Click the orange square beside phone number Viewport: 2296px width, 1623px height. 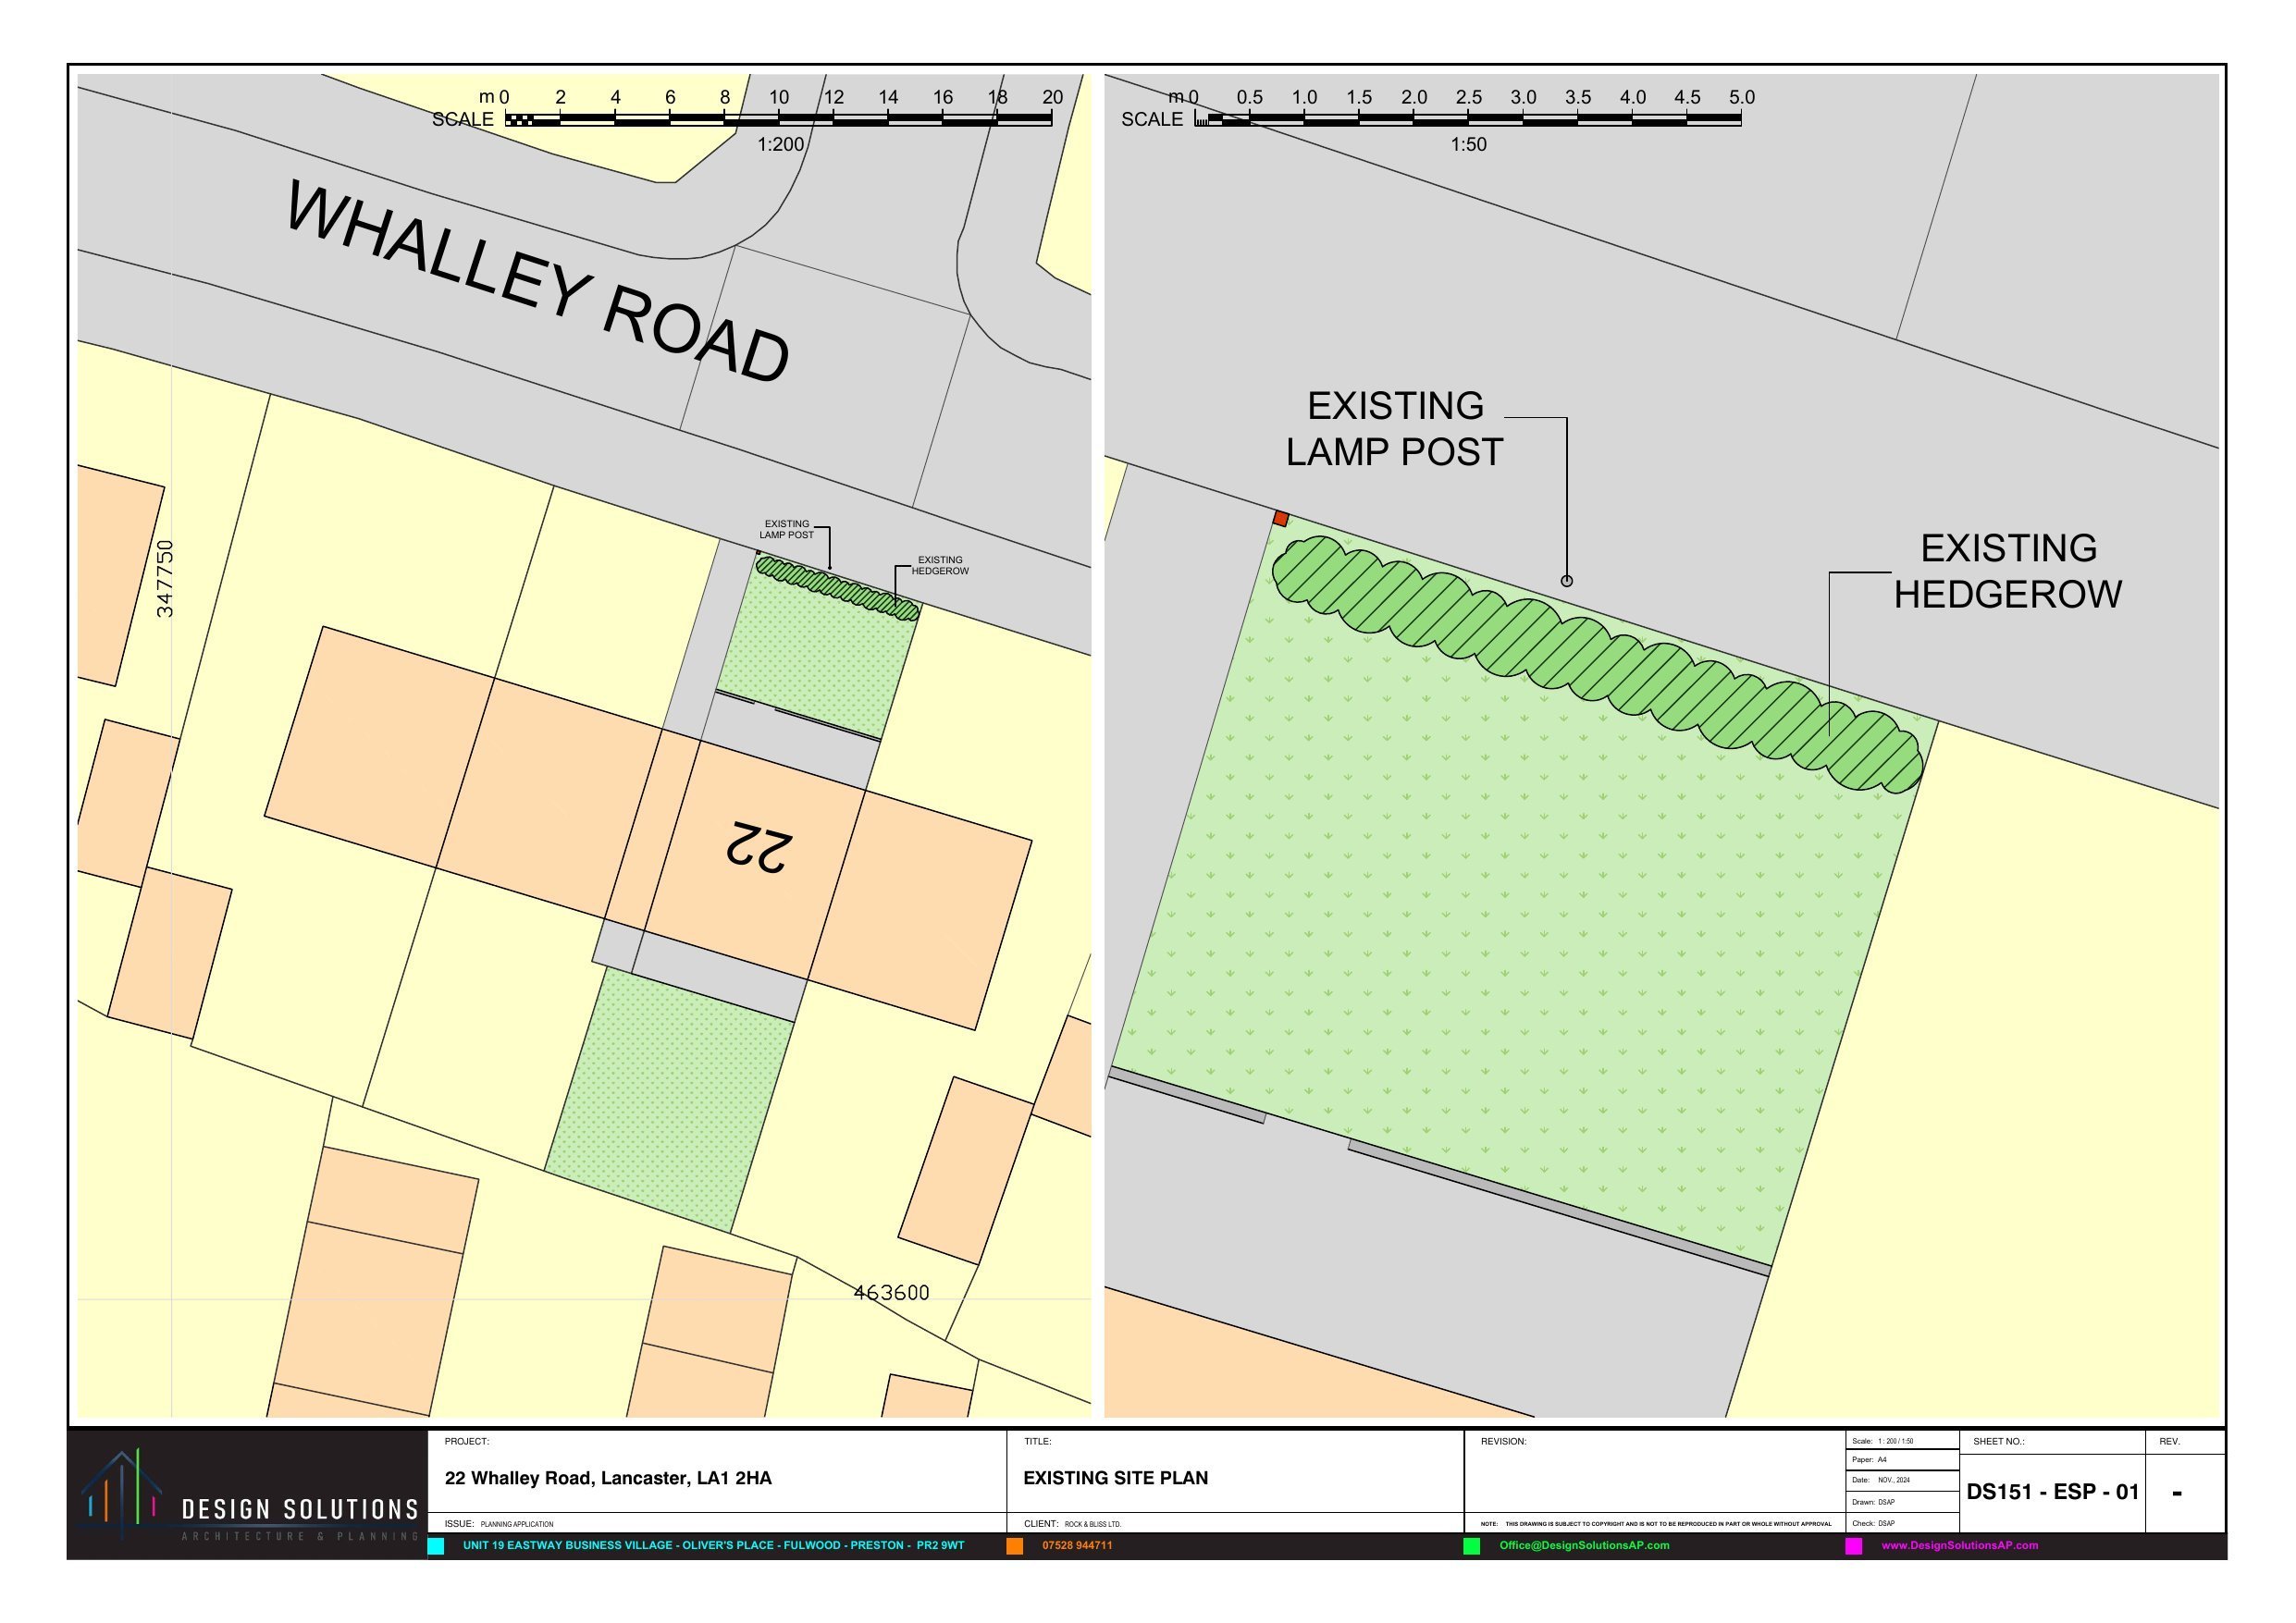[x=1014, y=1546]
